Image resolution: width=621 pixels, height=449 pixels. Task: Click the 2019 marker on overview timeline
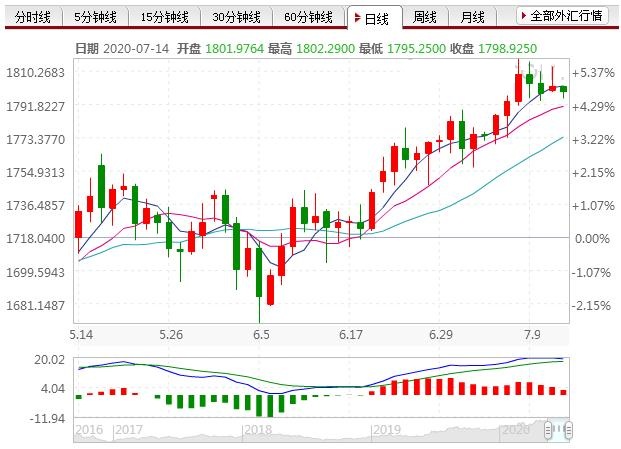(x=387, y=430)
